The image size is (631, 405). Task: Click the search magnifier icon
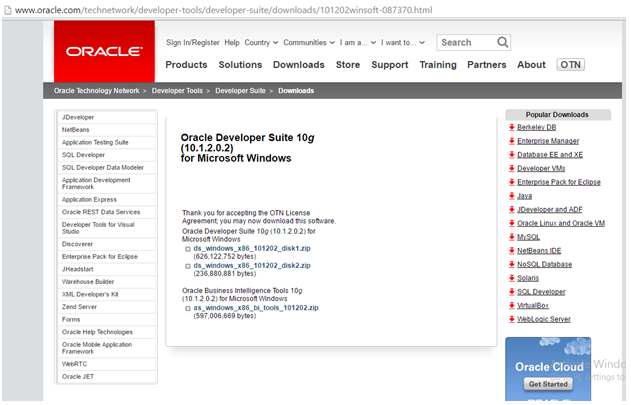click(x=500, y=43)
